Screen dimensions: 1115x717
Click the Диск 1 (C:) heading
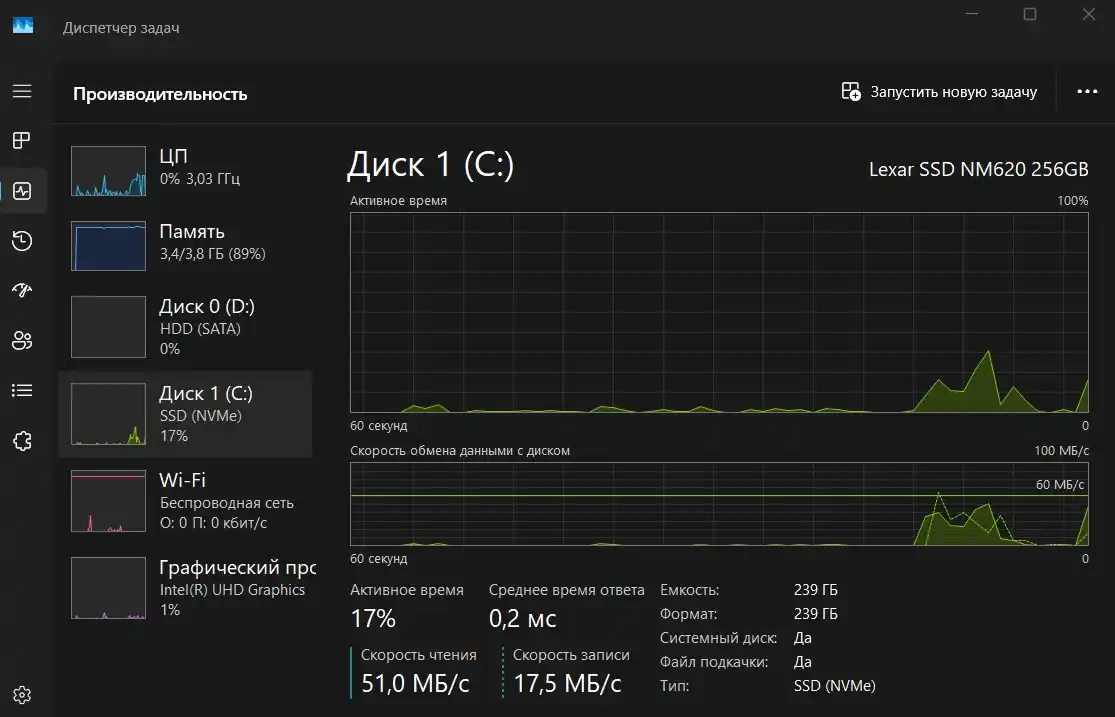(x=430, y=165)
